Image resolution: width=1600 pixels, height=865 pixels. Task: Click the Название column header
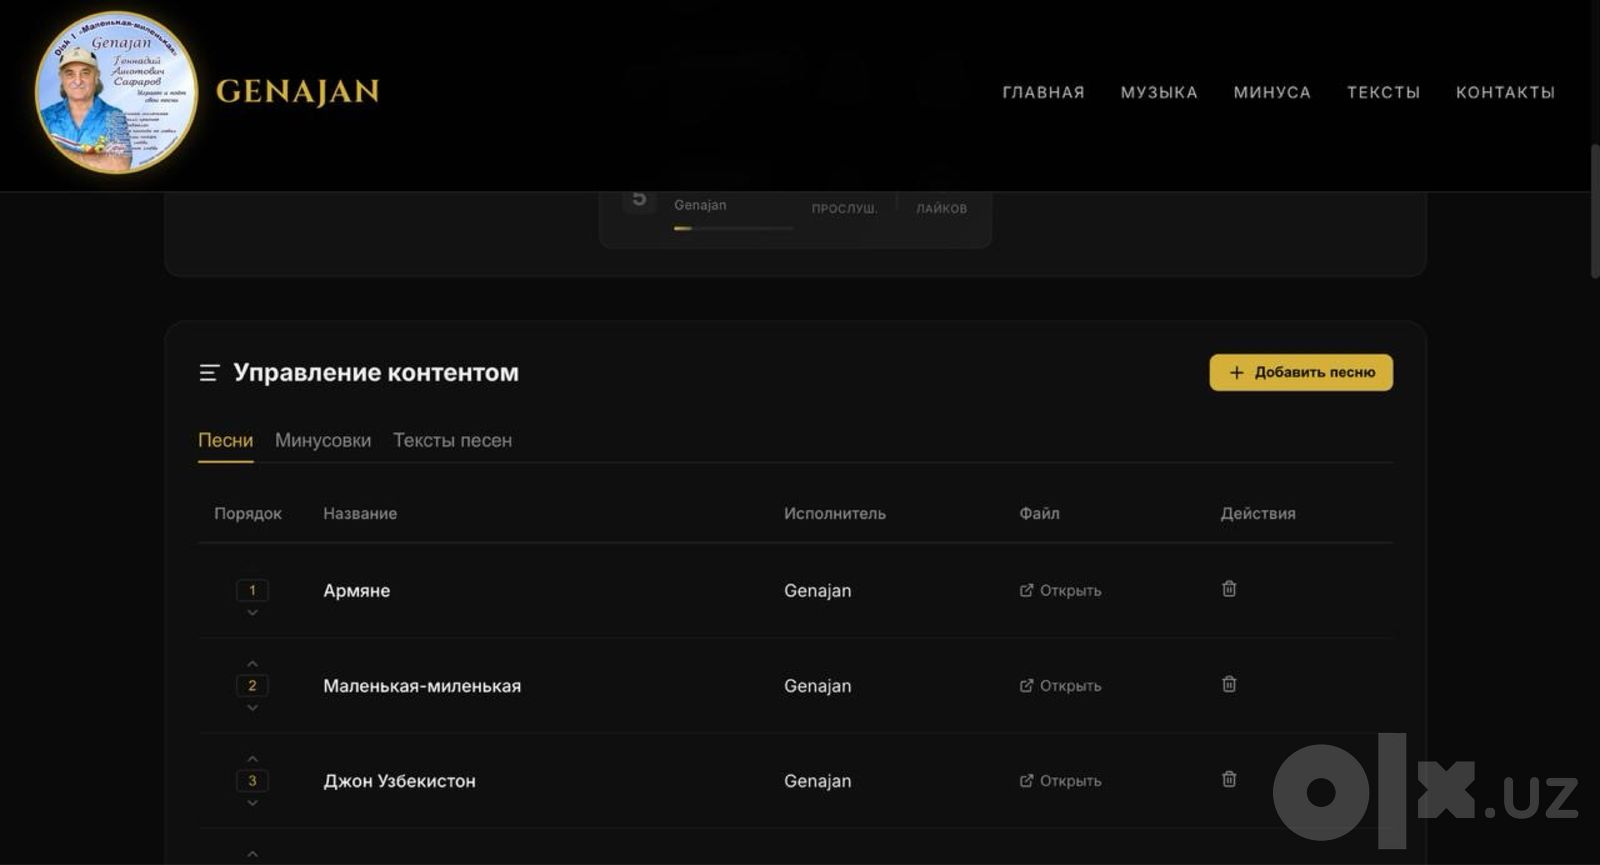coord(360,513)
